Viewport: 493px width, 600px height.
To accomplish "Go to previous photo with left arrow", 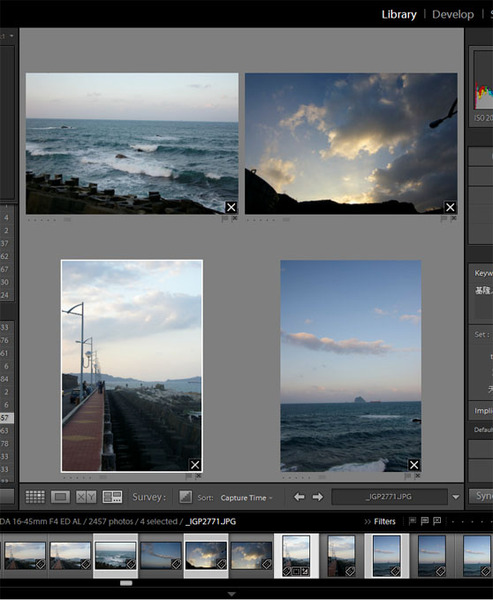I will pyautogui.click(x=299, y=497).
